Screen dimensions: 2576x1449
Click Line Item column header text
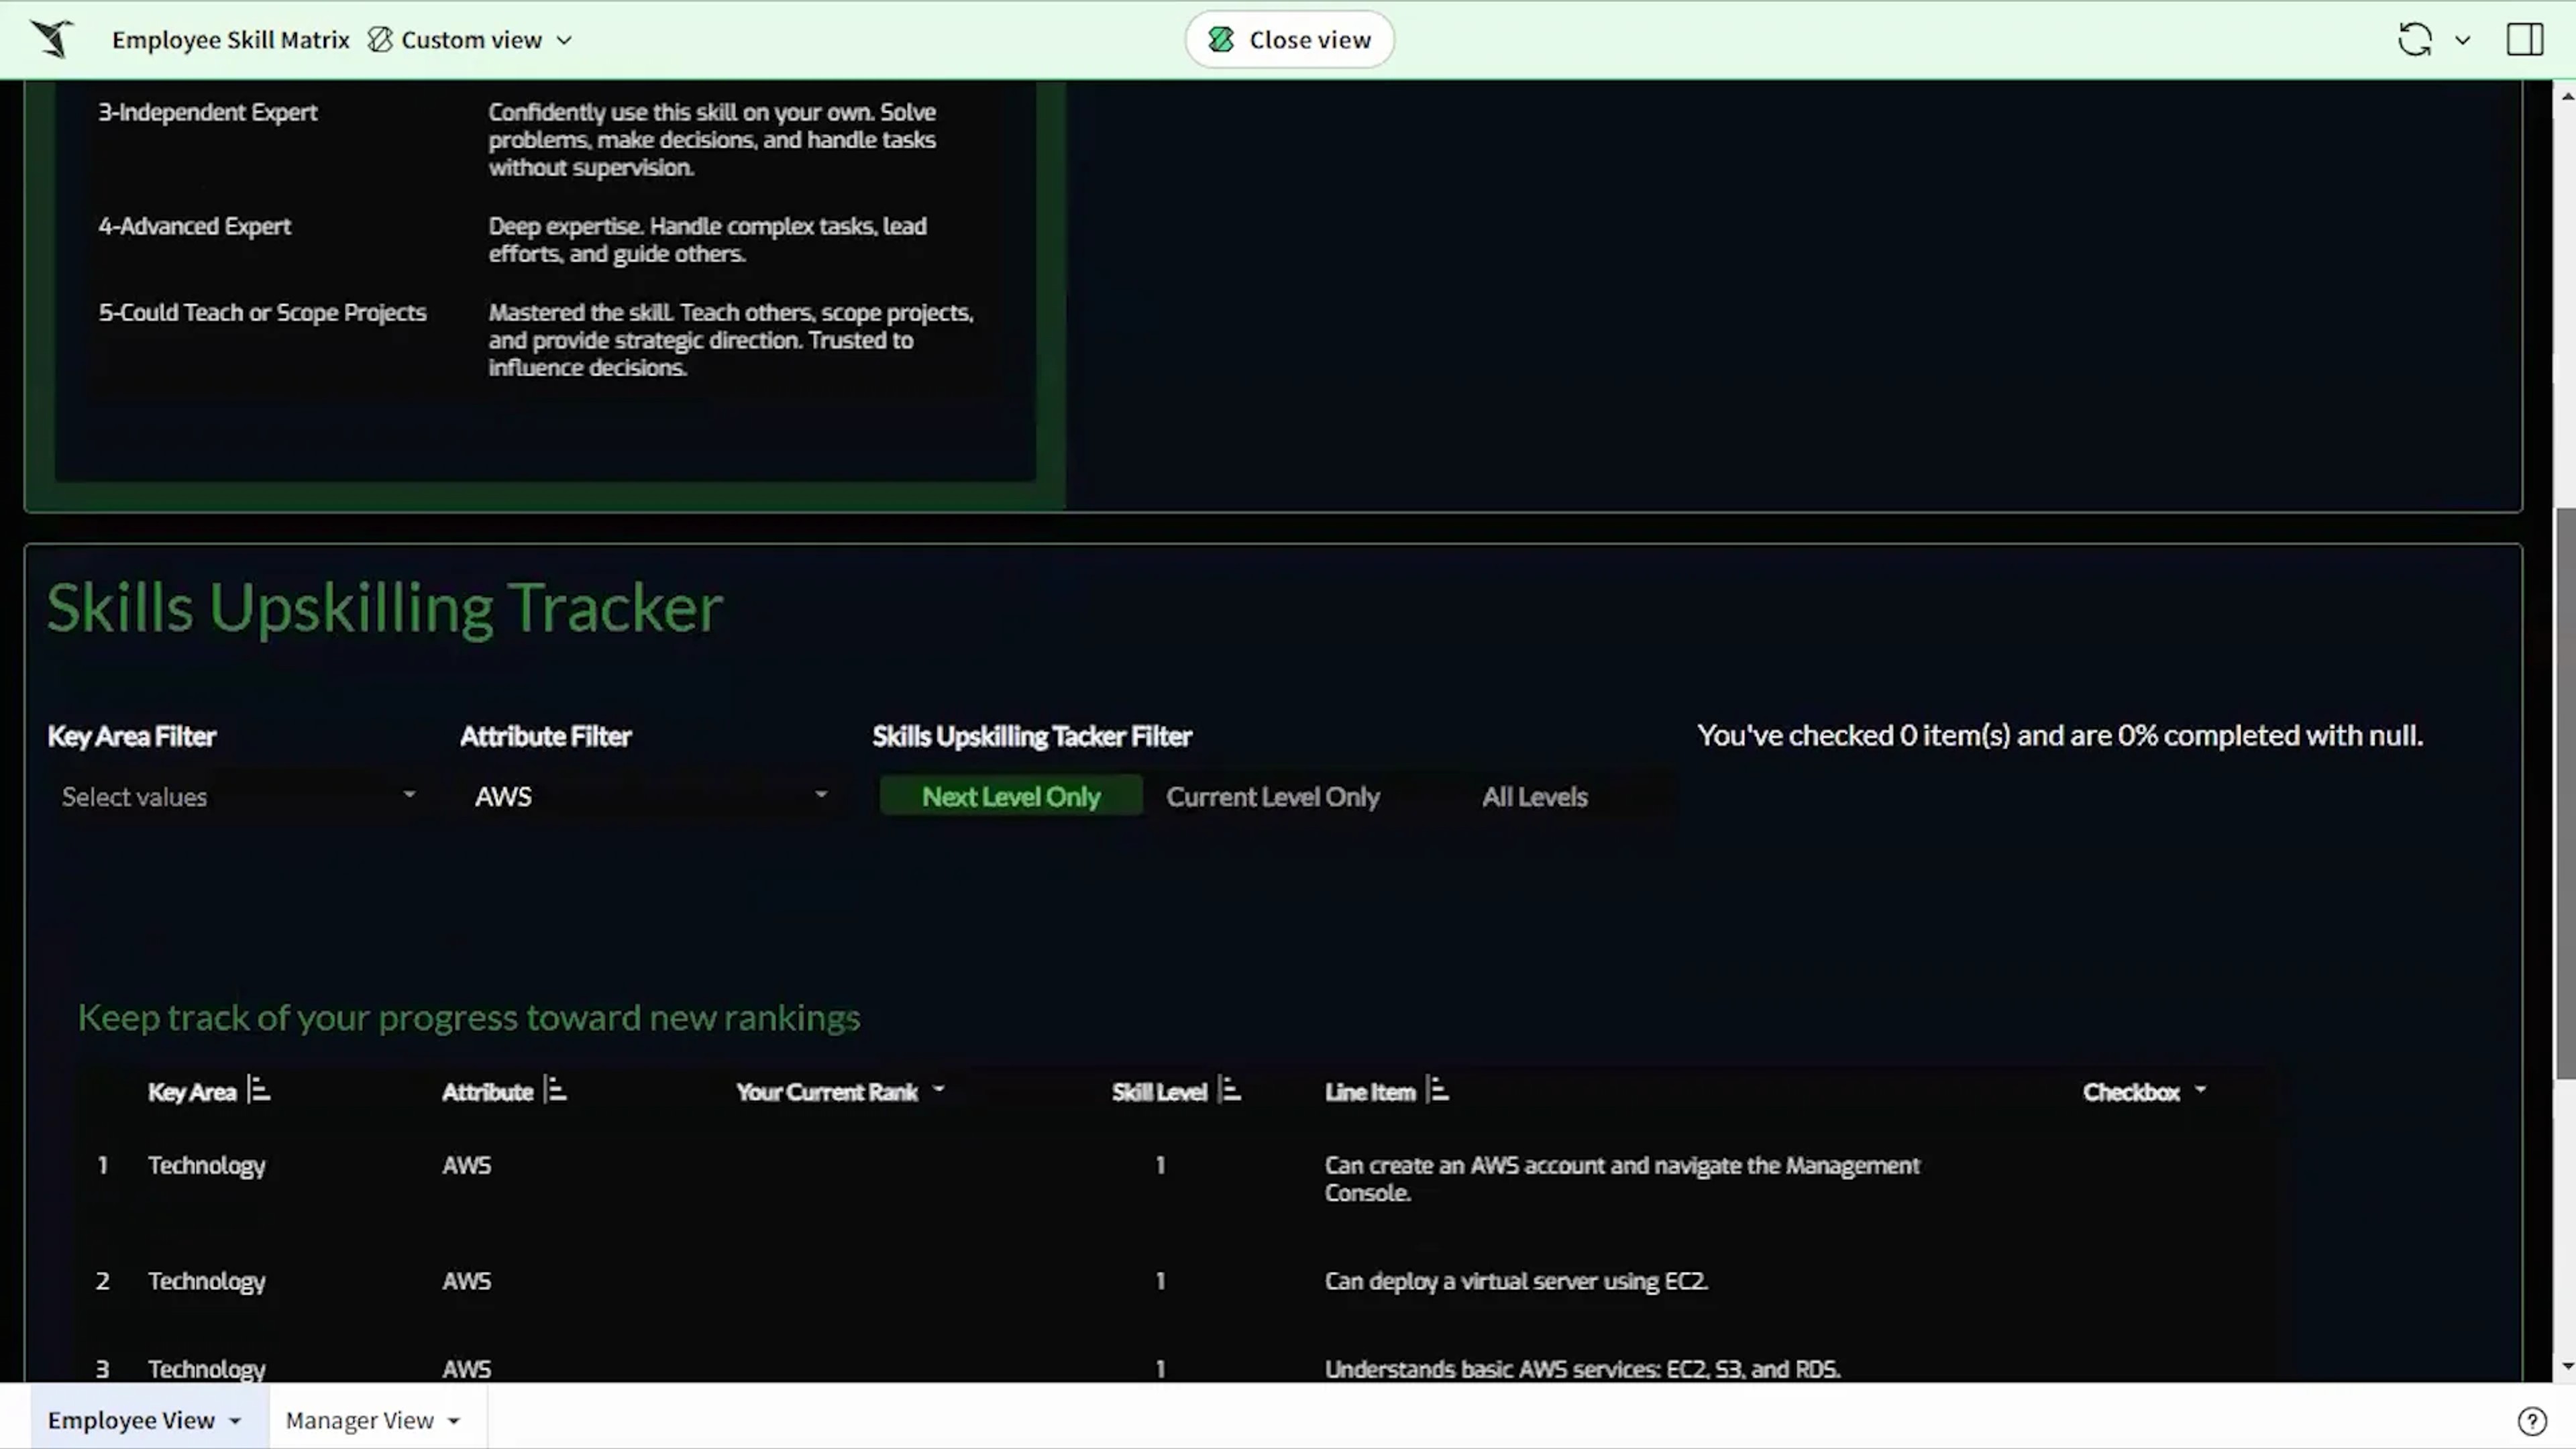[x=1370, y=1092]
